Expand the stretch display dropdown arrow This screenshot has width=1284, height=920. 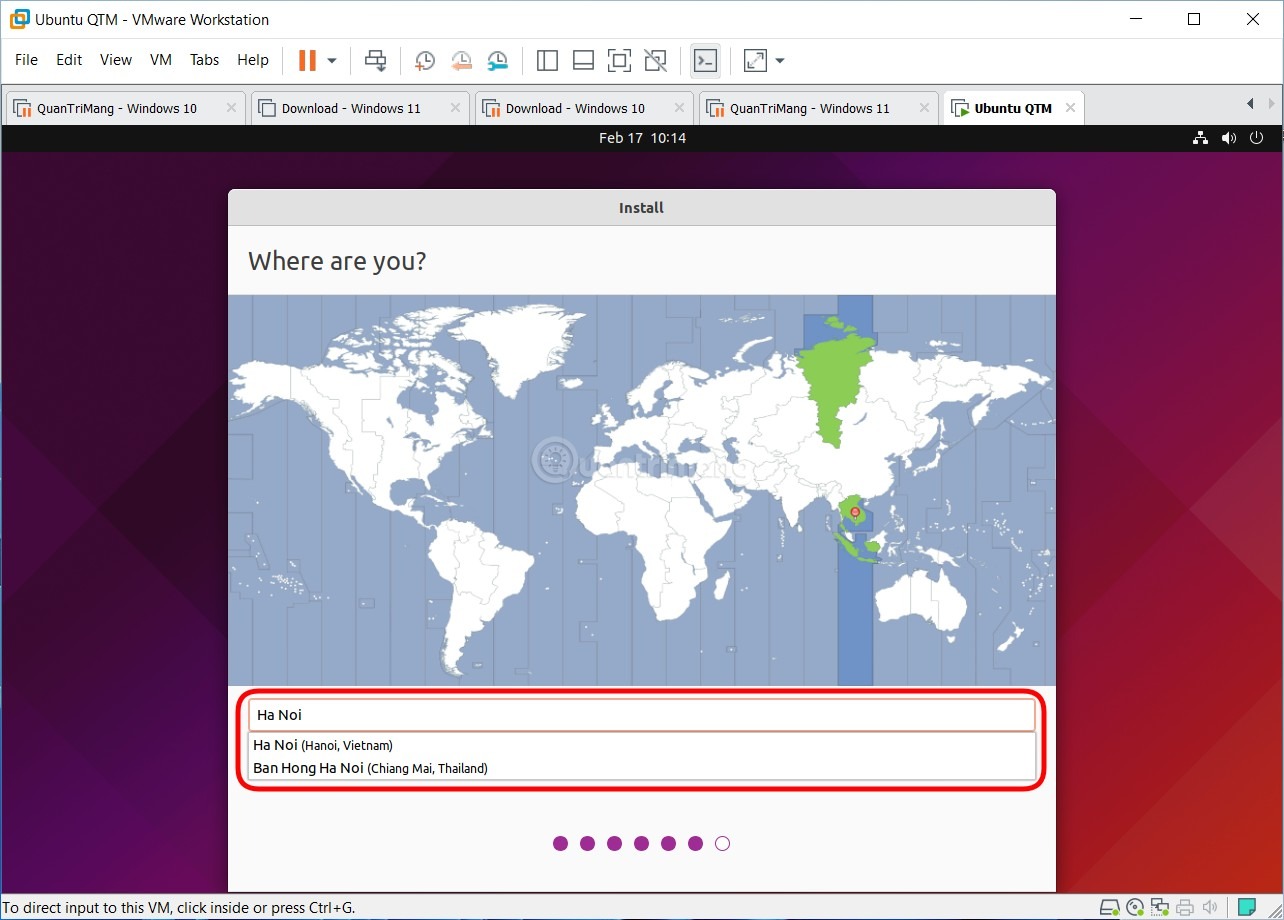tap(780, 61)
